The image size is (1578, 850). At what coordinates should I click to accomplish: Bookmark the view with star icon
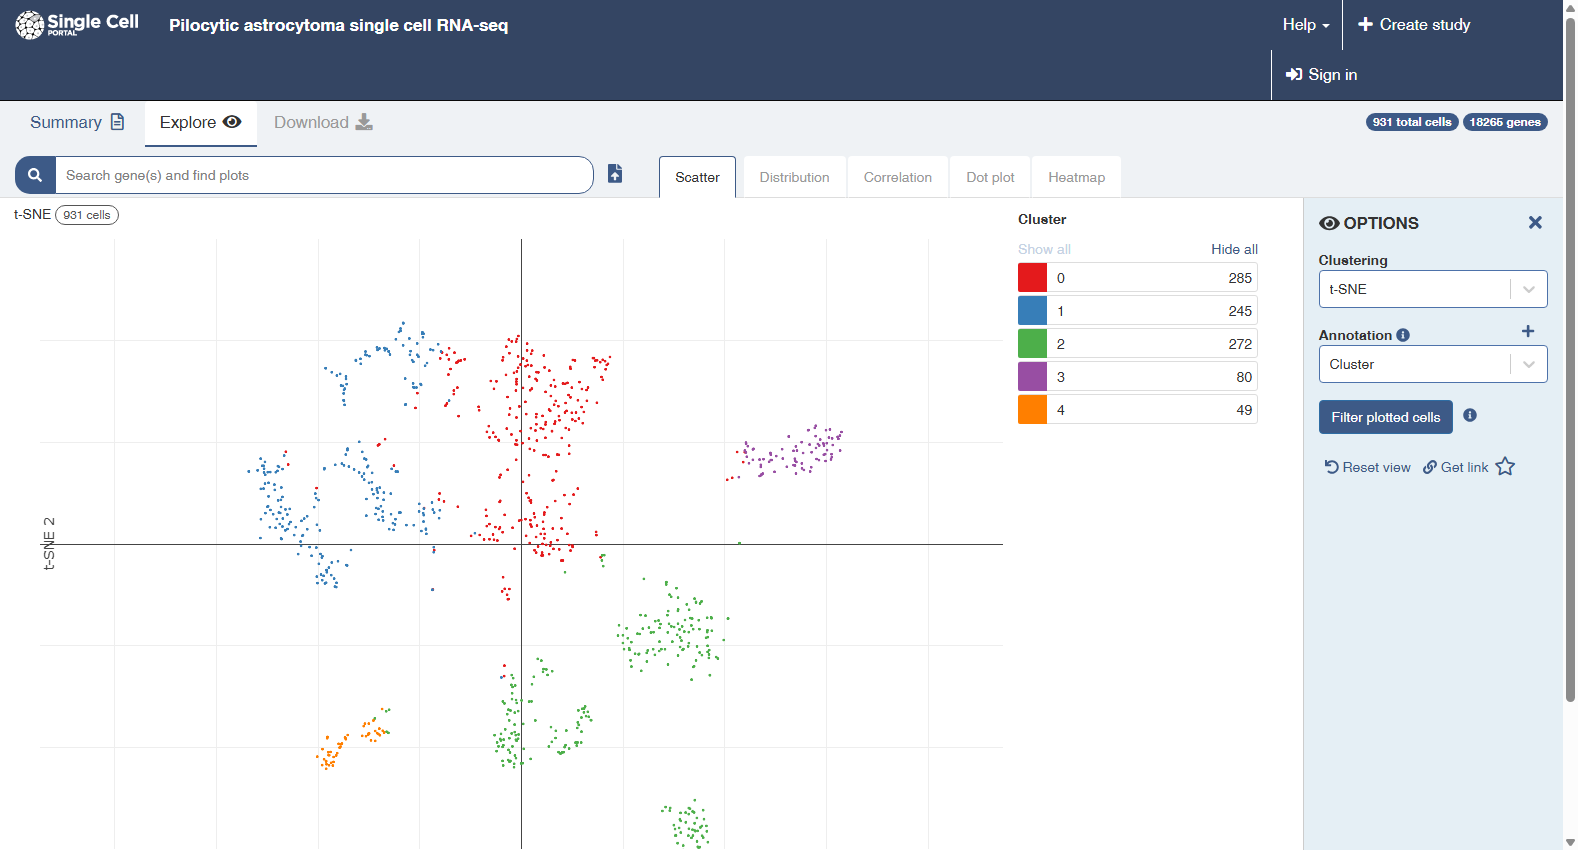pyautogui.click(x=1505, y=467)
